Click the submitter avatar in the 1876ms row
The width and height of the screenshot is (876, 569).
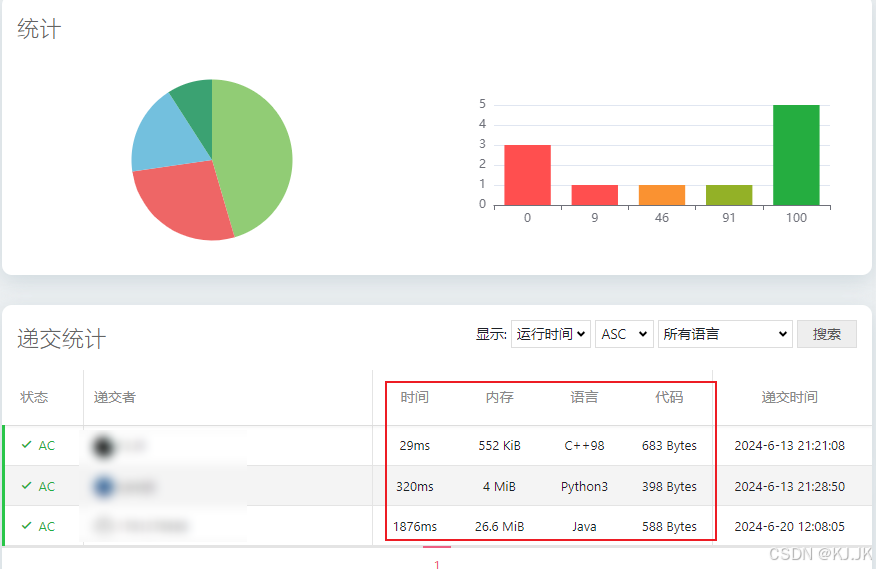pyautogui.click(x=104, y=525)
